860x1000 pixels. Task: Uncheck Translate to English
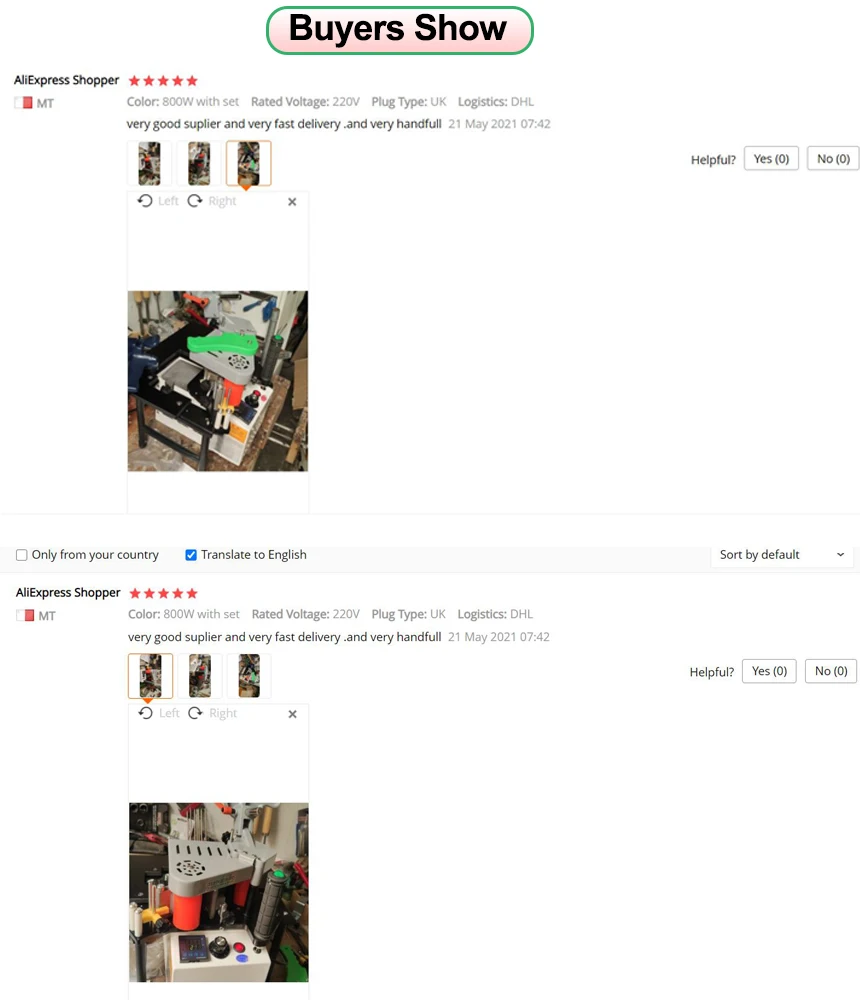(x=191, y=555)
